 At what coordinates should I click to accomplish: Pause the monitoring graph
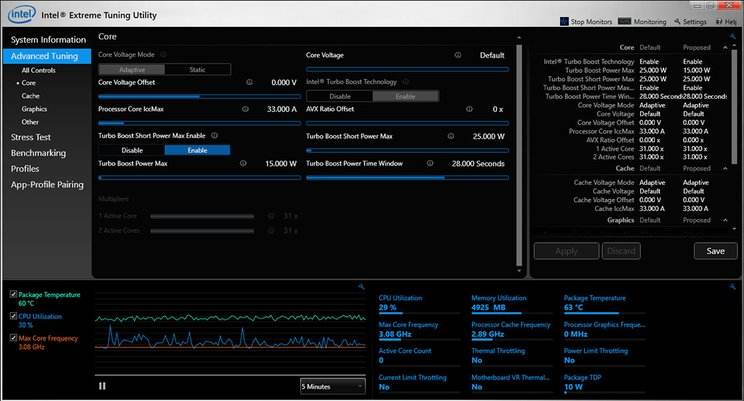[x=102, y=386]
